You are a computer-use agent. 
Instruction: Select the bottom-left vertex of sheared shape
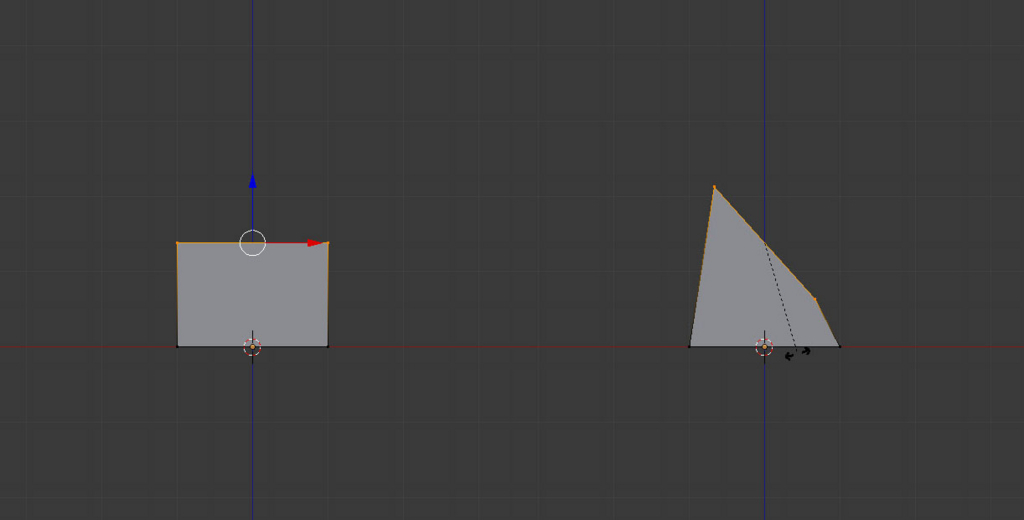click(690, 346)
